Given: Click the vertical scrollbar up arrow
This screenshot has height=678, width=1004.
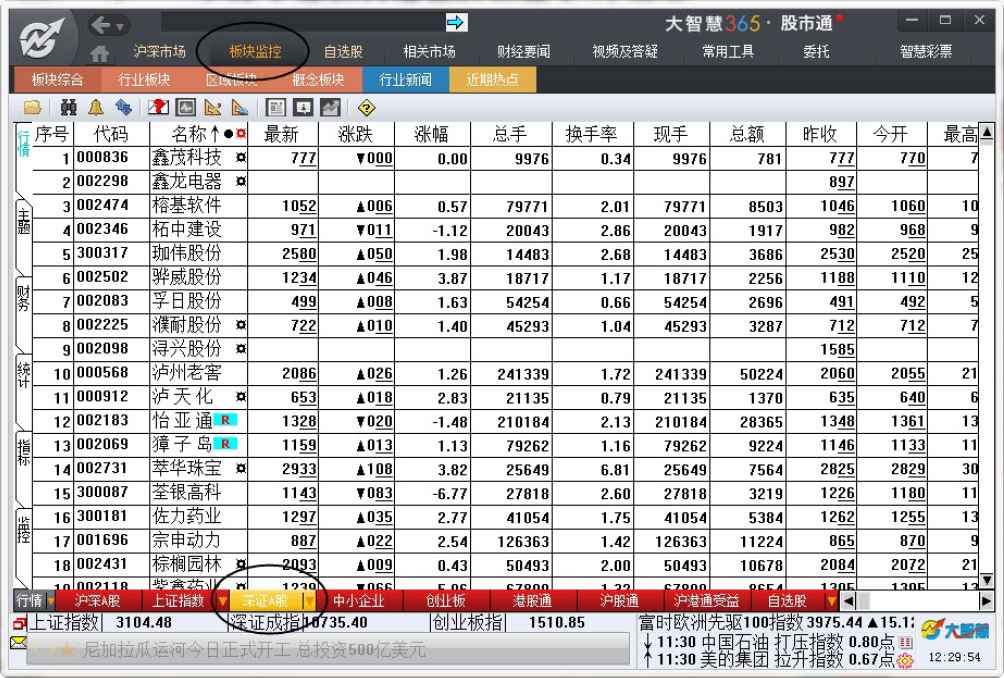Looking at the screenshot, I should [987, 133].
